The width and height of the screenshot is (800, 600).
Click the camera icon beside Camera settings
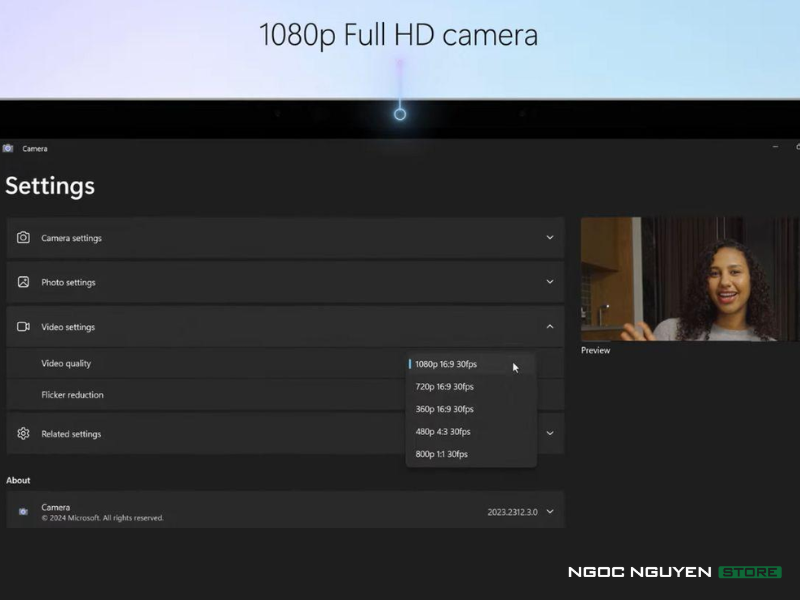[23, 238]
